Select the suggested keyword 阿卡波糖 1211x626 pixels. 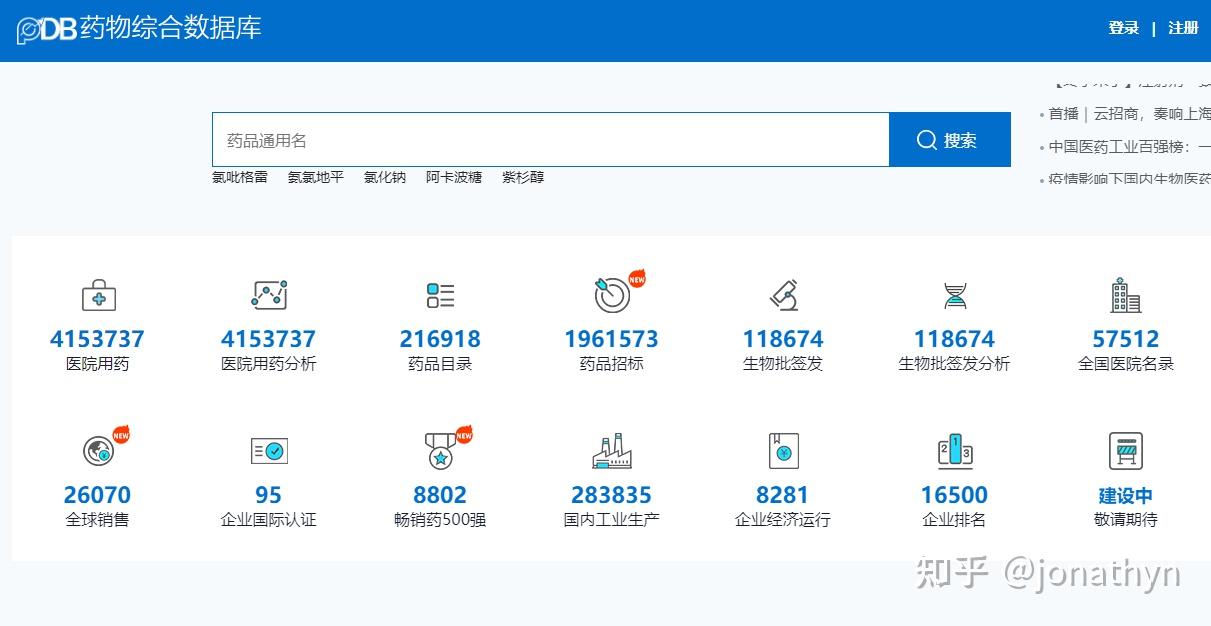(x=454, y=177)
